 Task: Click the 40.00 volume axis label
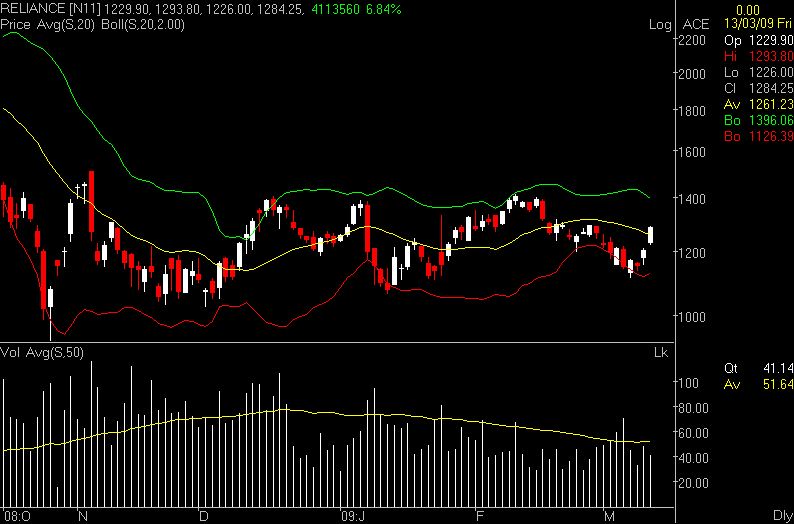tap(693, 458)
